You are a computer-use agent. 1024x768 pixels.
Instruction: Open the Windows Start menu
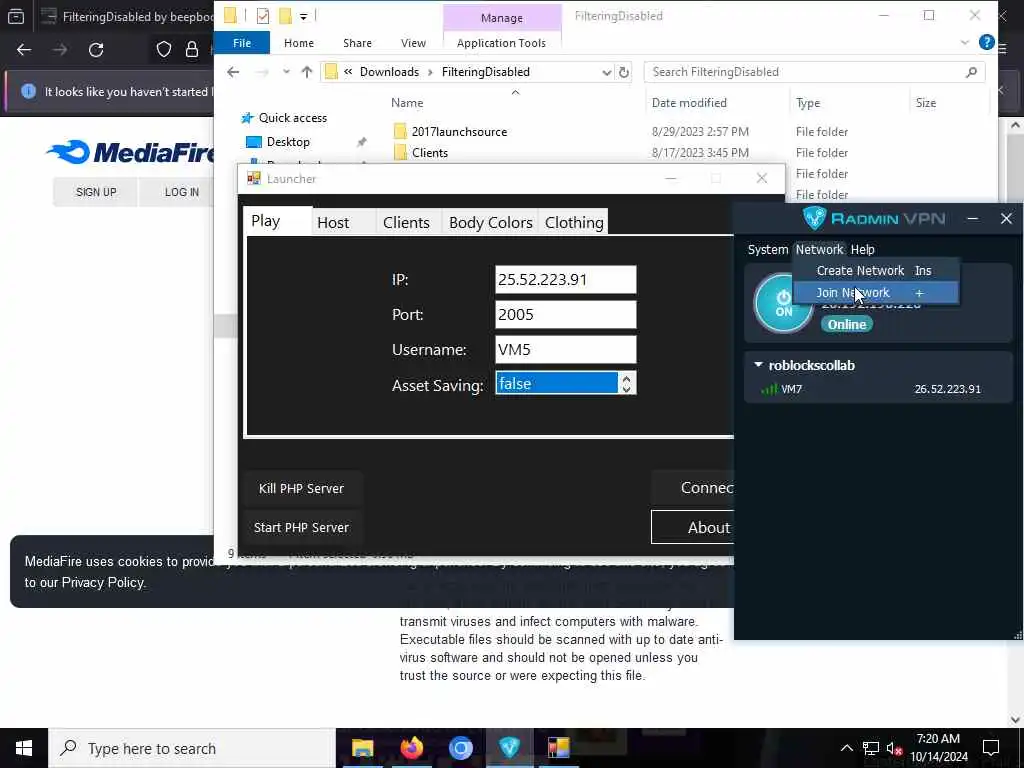pyautogui.click(x=24, y=748)
